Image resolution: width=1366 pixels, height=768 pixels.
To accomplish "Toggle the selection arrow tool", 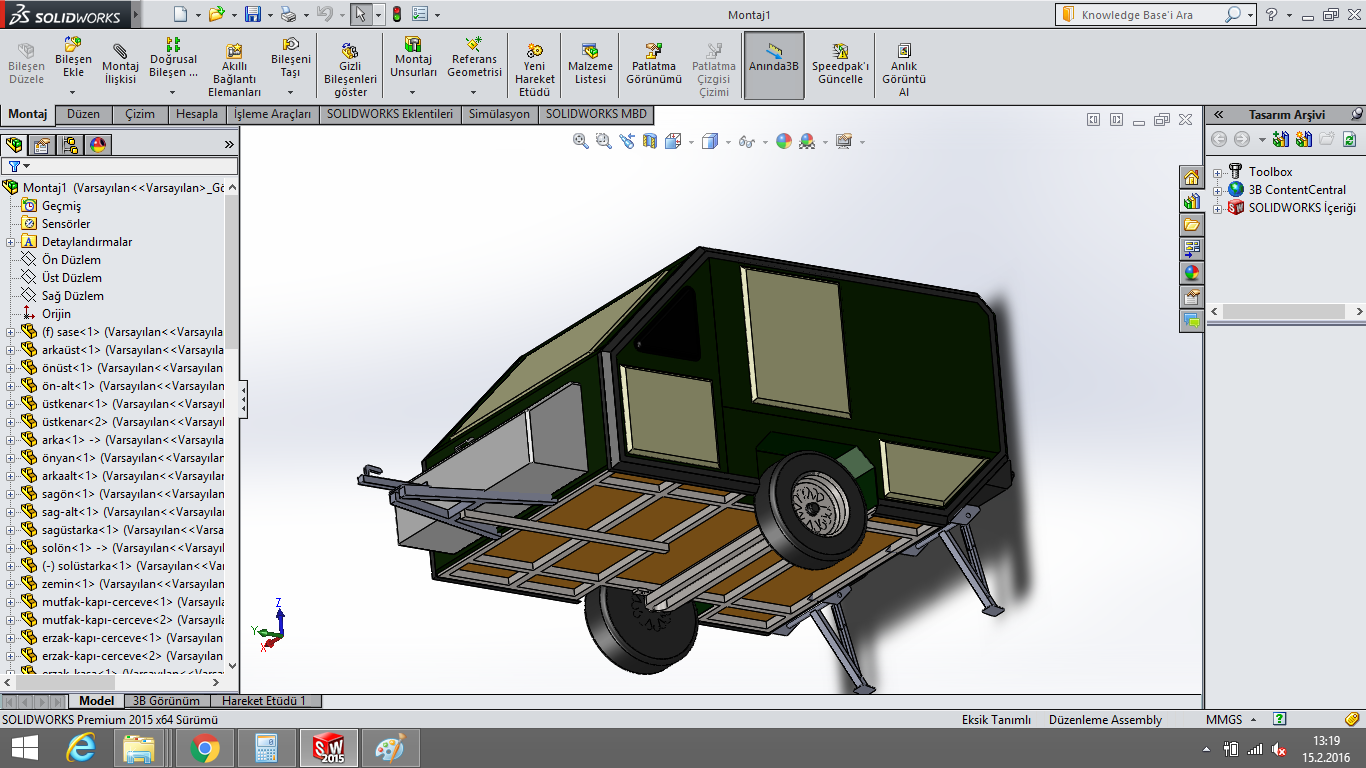I will tap(360, 15).
